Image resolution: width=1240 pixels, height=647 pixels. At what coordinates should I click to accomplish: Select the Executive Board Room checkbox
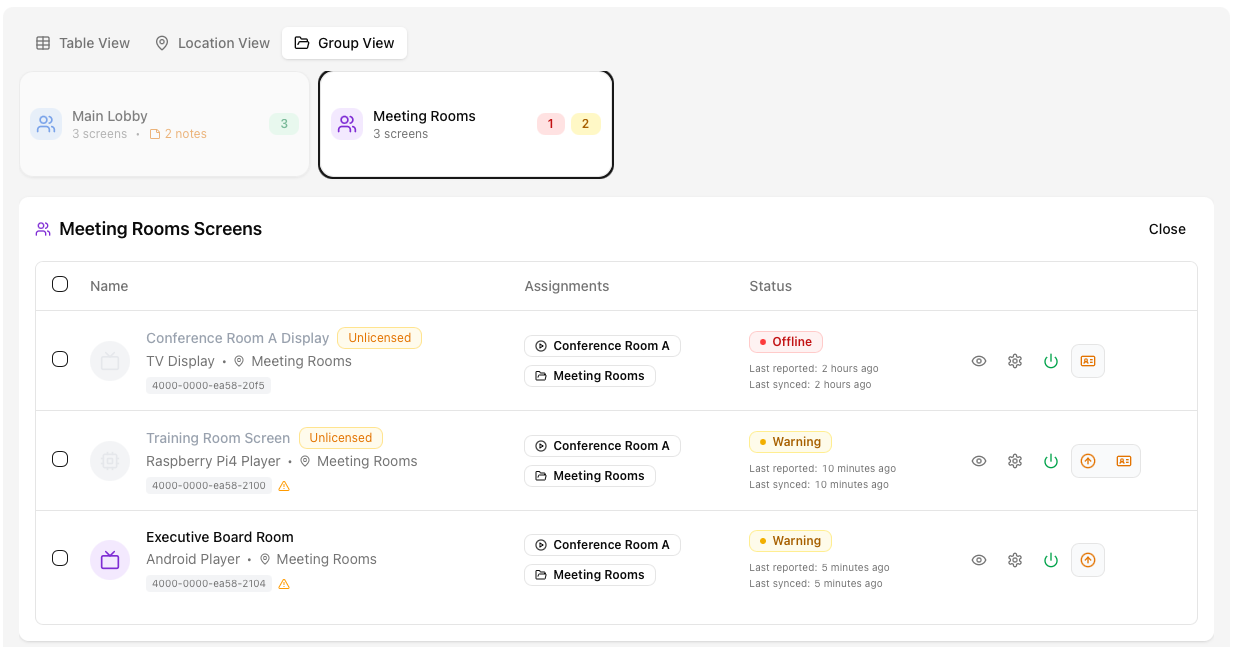coord(60,558)
